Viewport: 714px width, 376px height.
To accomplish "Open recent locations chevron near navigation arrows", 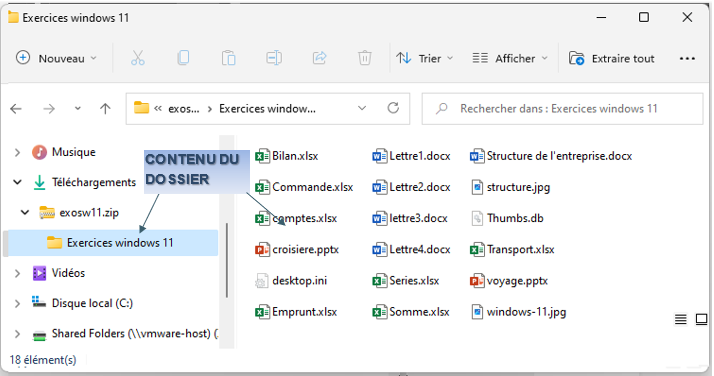I will click(x=78, y=108).
